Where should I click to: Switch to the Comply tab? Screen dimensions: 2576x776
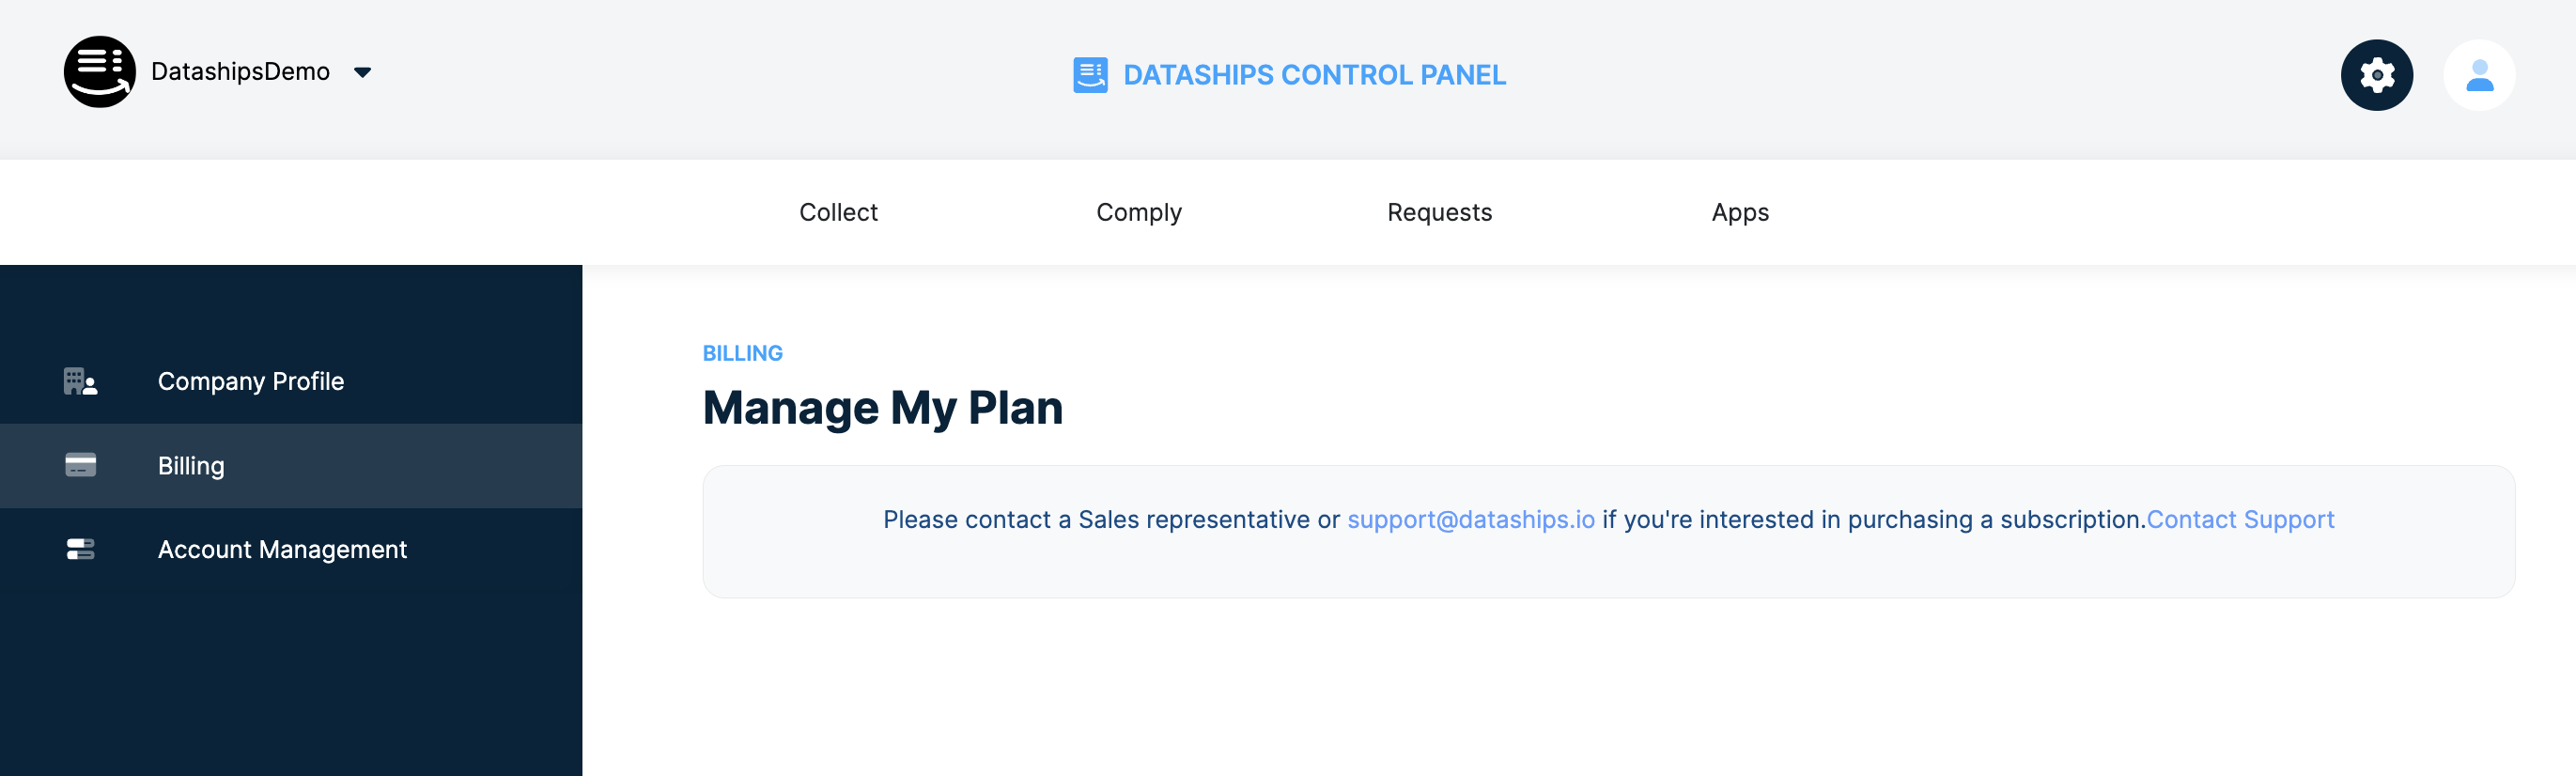click(1139, 213)
